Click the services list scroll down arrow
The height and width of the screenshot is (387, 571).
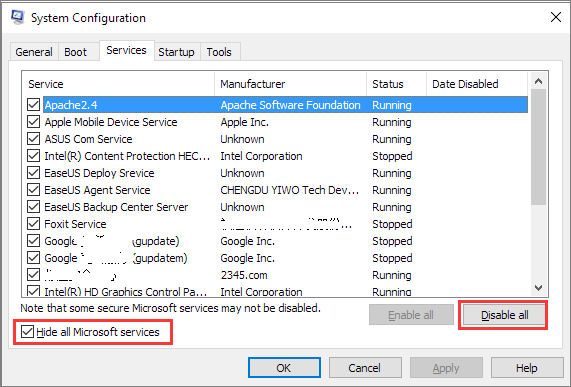tap(538, 288)
